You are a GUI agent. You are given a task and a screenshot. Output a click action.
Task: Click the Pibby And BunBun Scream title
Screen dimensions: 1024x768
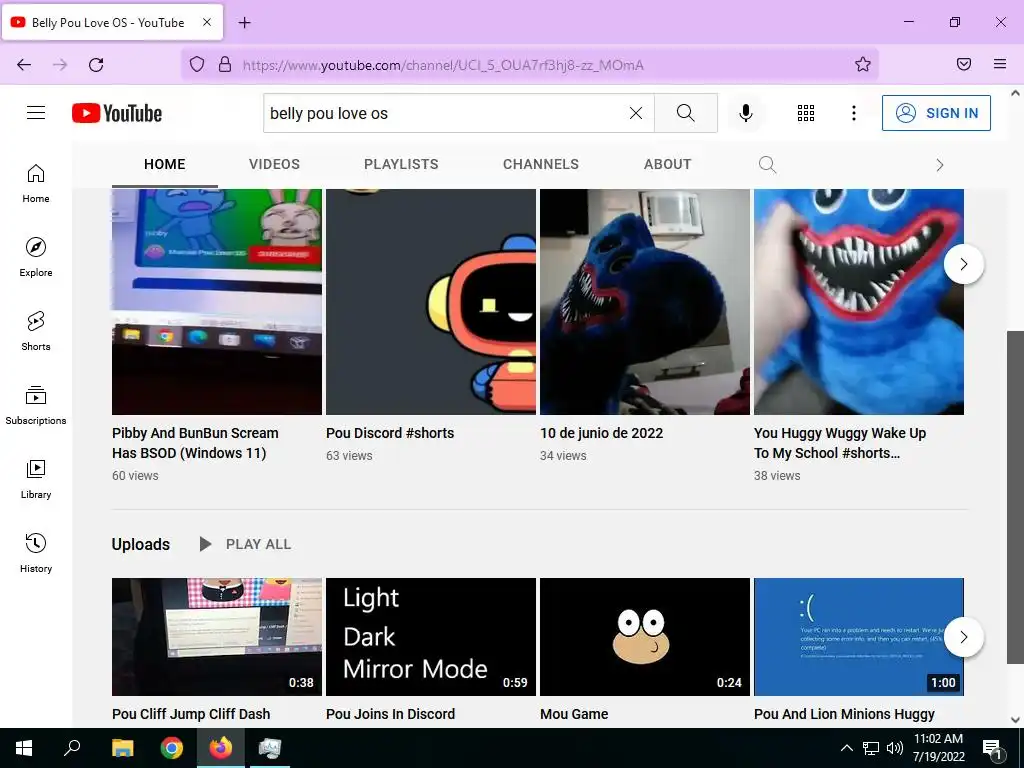pyautogui.click(x=195, y=443)
